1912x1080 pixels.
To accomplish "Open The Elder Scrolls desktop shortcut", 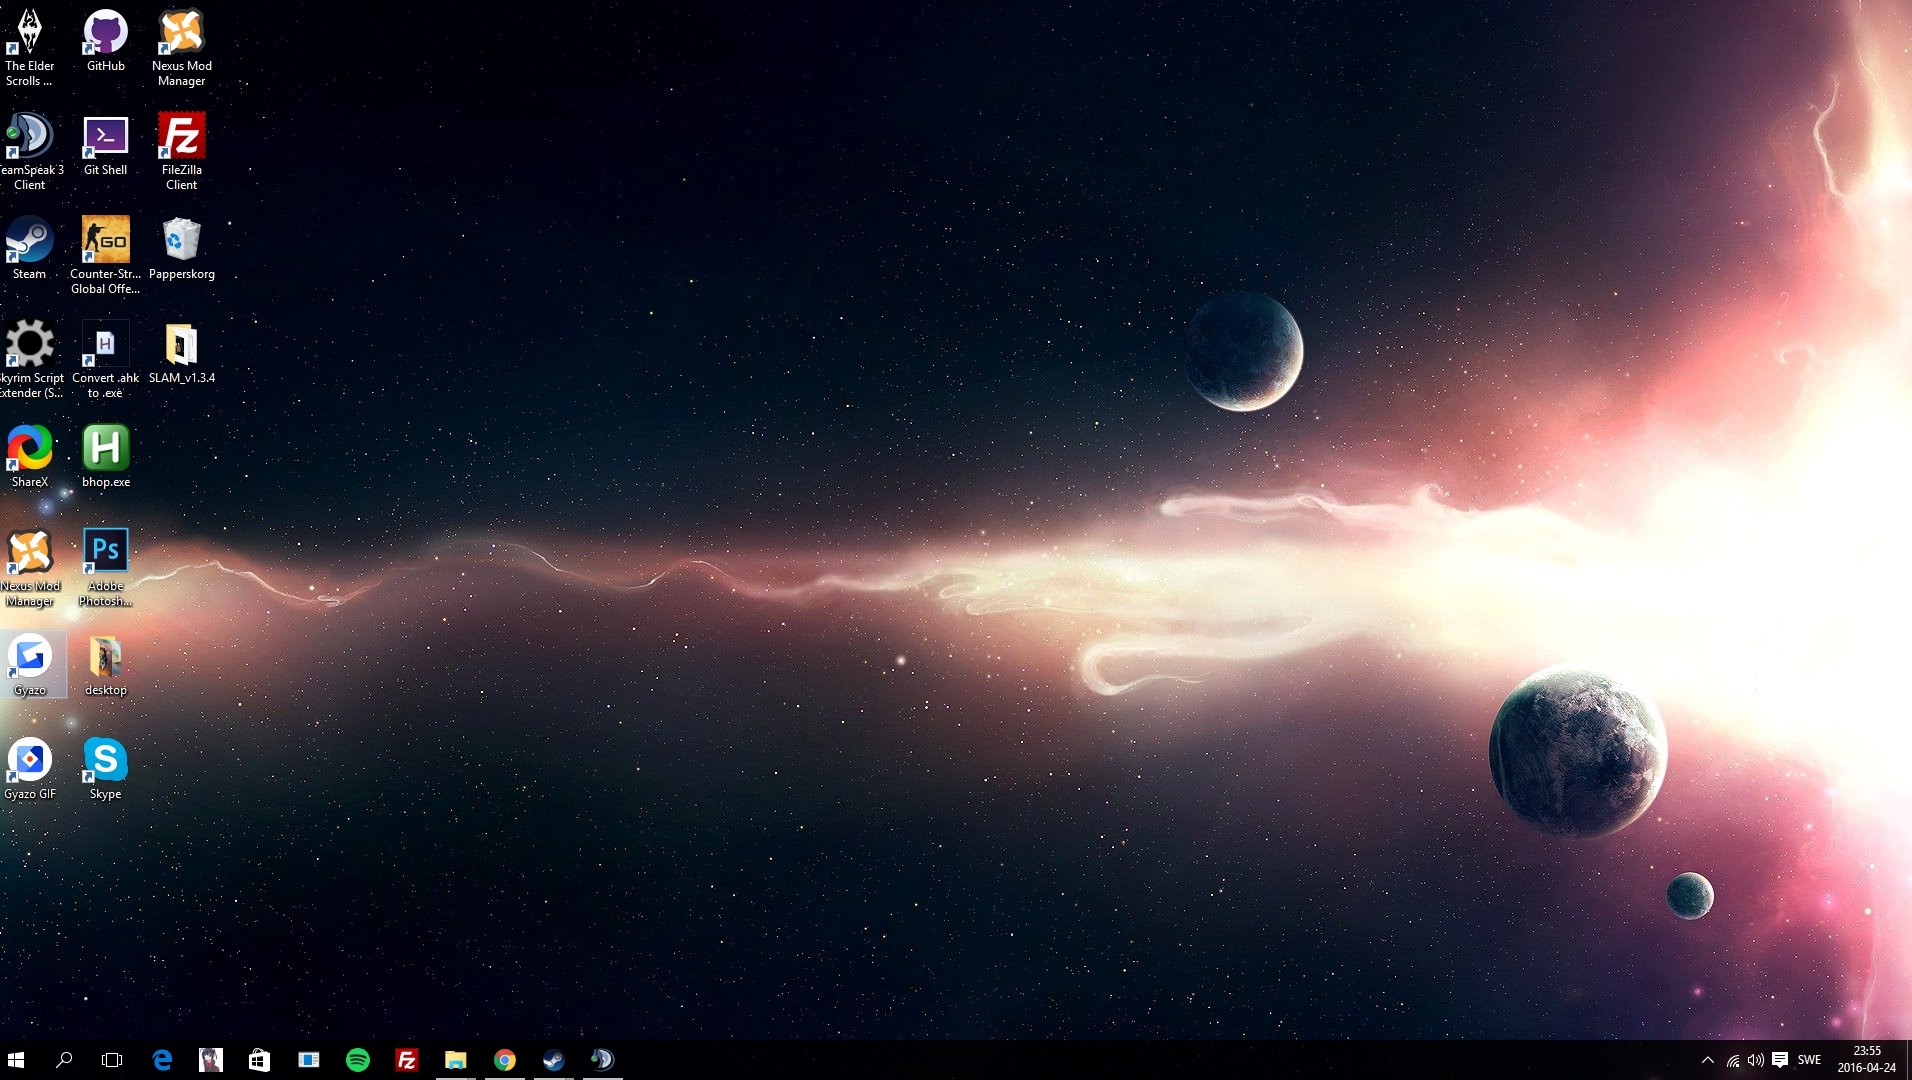I will tap(30, 47).
